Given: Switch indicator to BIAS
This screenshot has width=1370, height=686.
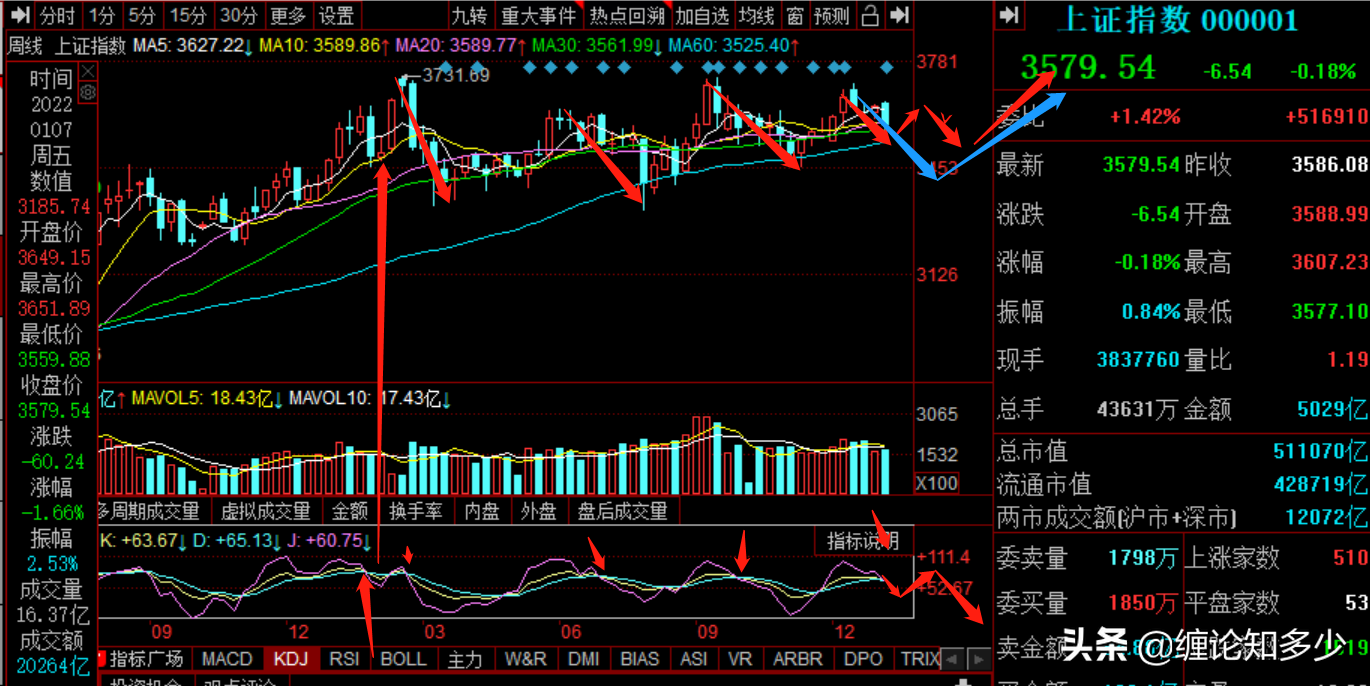Looking at the screenshot, I should [640, 659].
